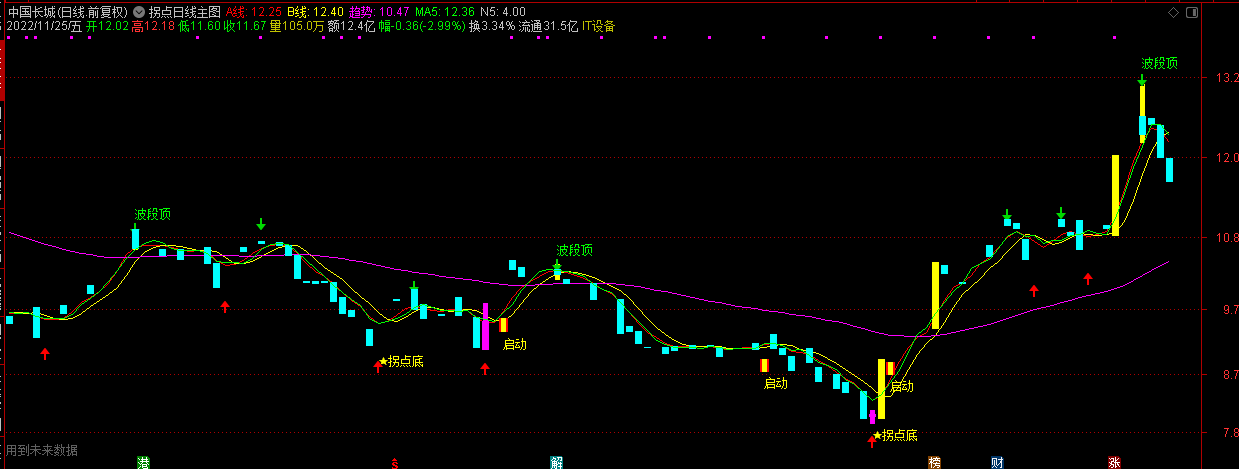The width and height of the screenshot is (1239, 469).
Task: Click the N5: 4.00 parameter value
Action: pos(503,12)
